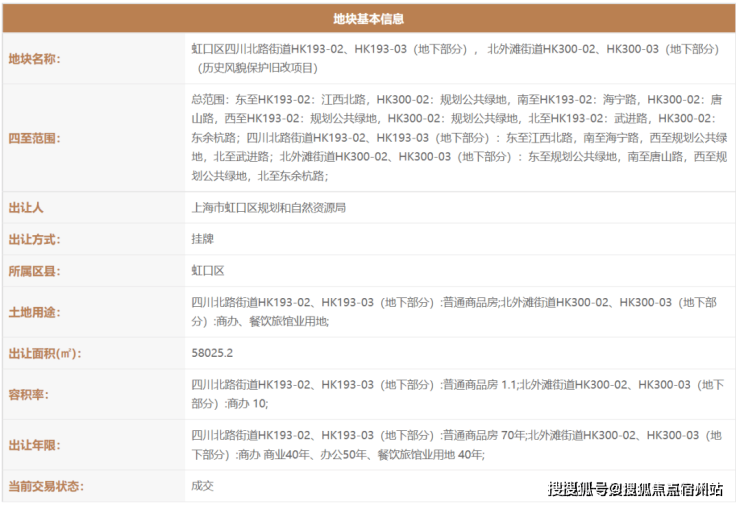Click the 出让方式 row label
The width and height of the screenshot is (740, 505).
tap(35, 239)
